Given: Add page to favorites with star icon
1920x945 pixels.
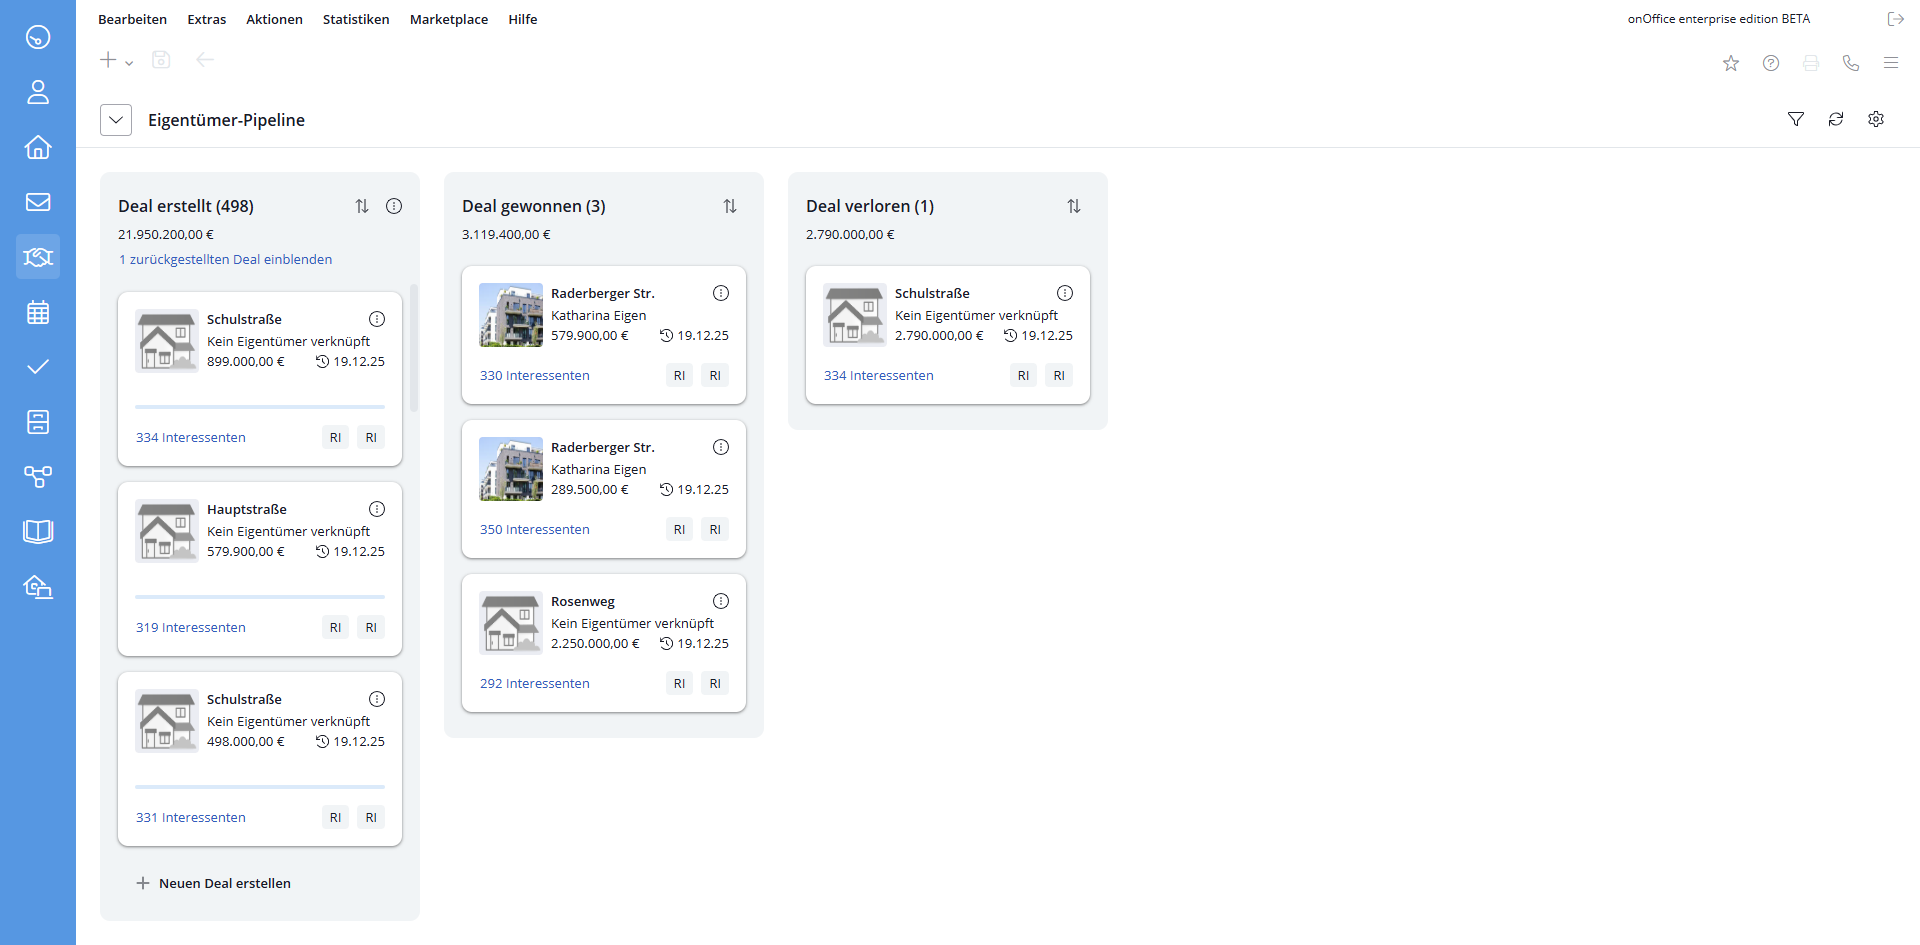Looking at the screenshot, I should pyautogui.click(x=1731, y=63).
